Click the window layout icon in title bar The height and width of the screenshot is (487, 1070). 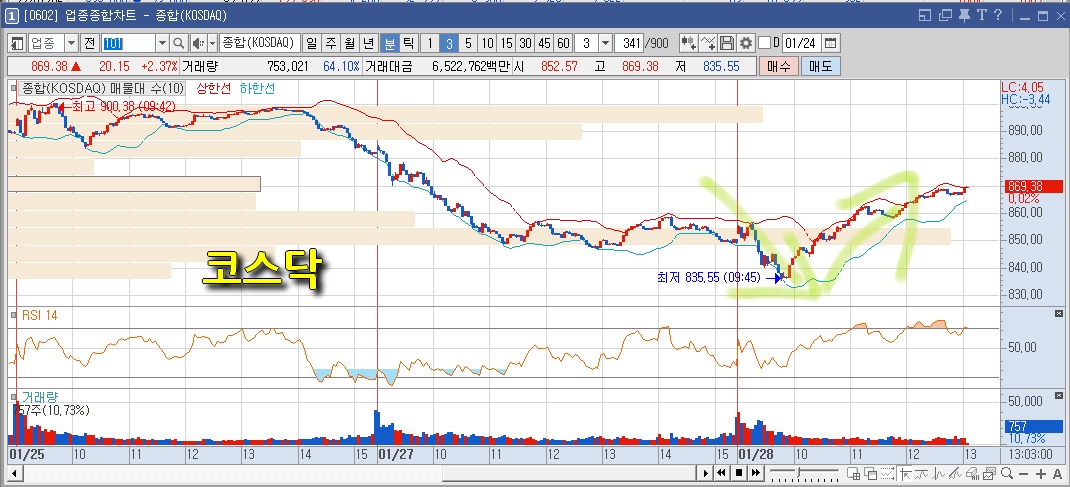click(925, 14)
